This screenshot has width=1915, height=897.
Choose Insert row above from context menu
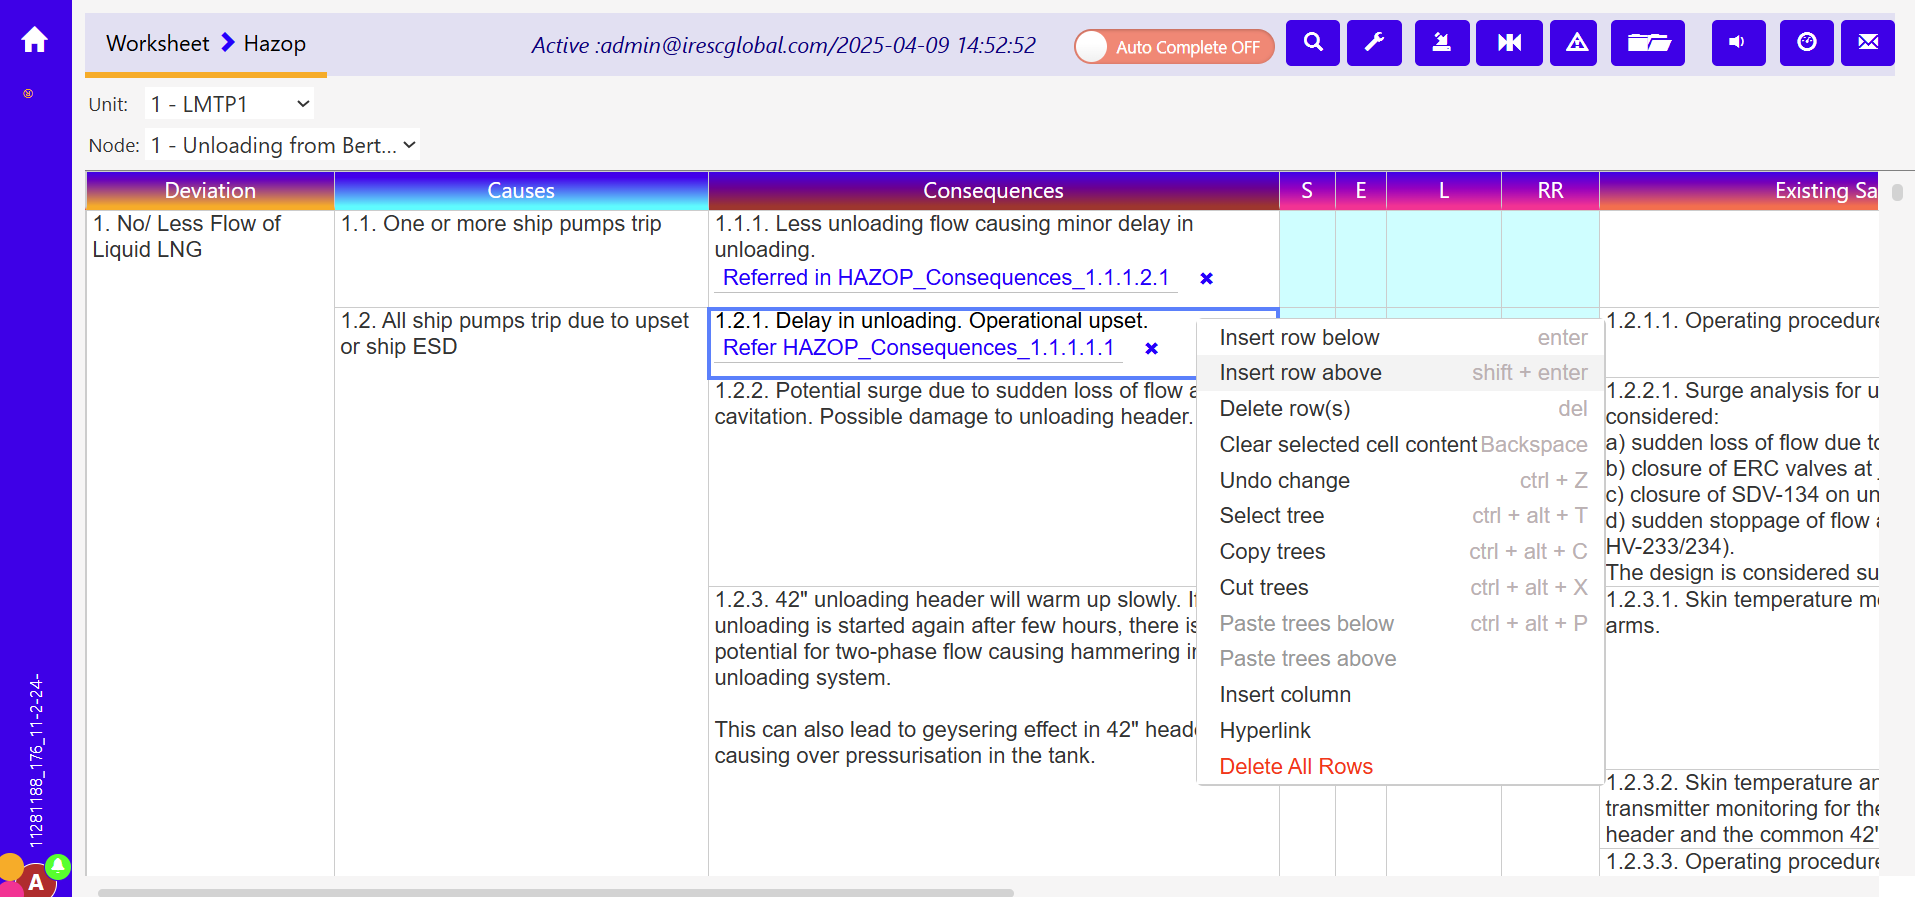(x=1300, y=373)
